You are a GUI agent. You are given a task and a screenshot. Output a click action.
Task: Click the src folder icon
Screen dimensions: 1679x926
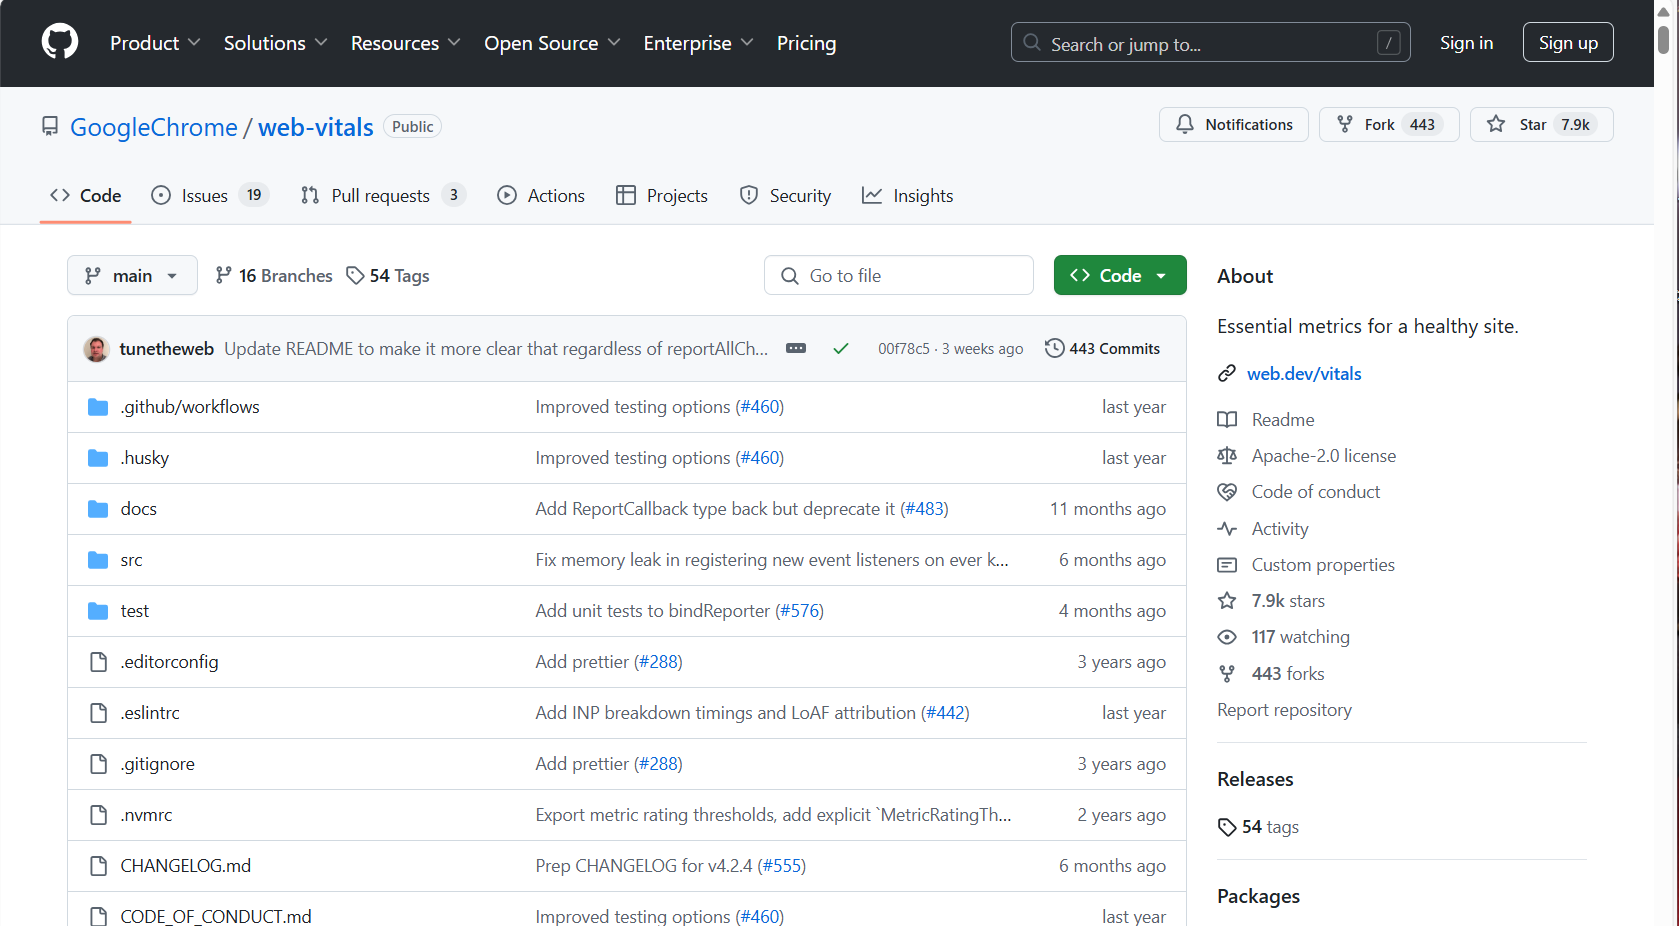pos(98,560)
